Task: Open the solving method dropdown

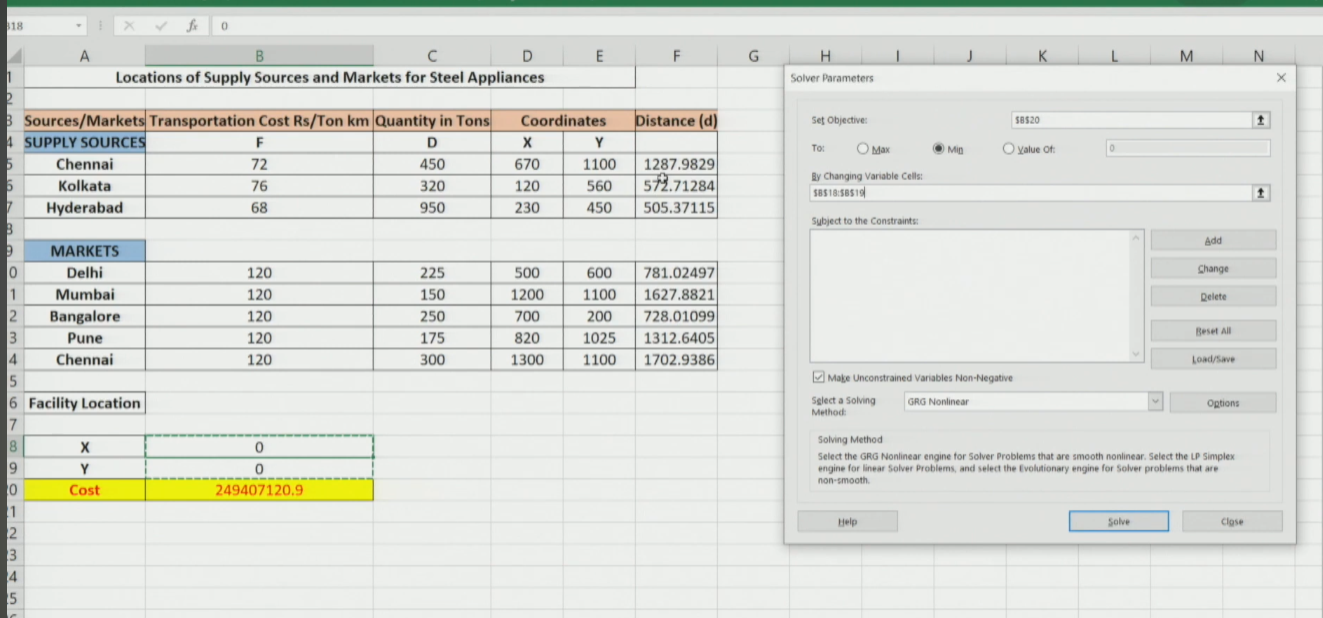Action: (x=1156, y=401)
